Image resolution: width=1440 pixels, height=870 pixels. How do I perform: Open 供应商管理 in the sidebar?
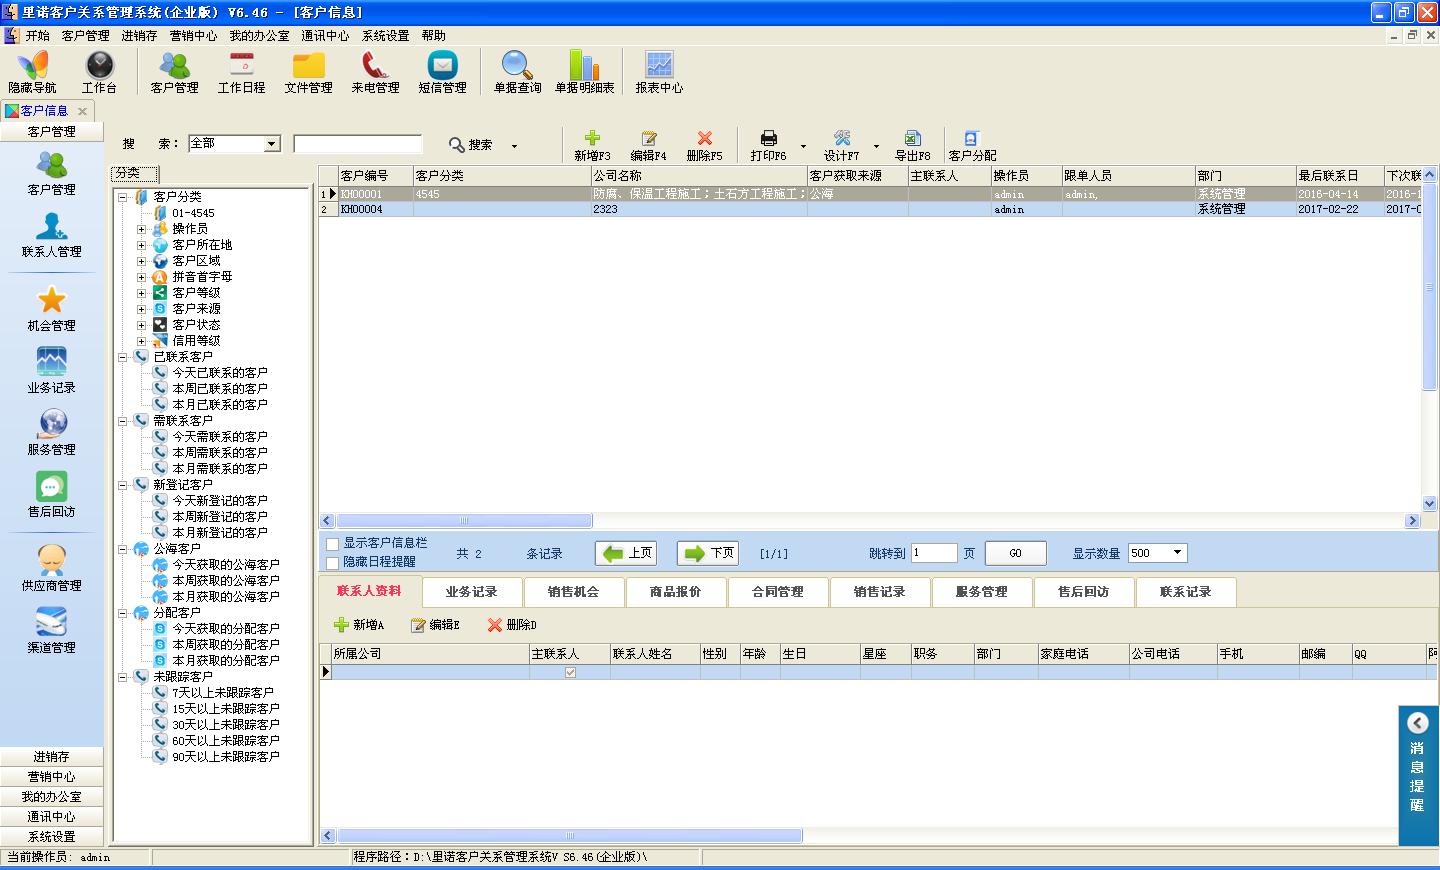pos(52,569)
